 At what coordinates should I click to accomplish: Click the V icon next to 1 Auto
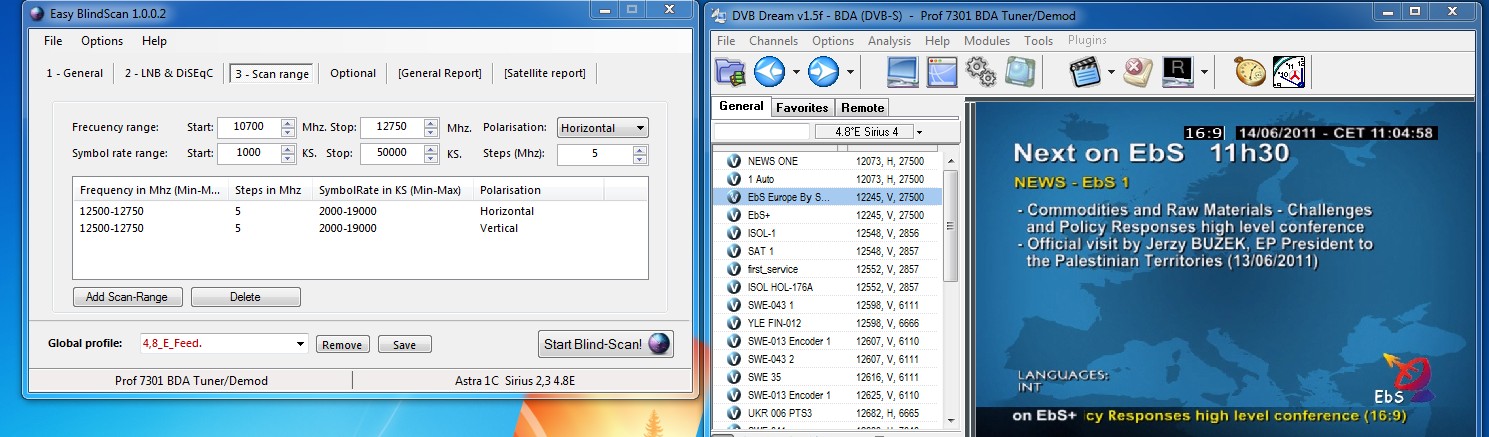click(732, 179)
